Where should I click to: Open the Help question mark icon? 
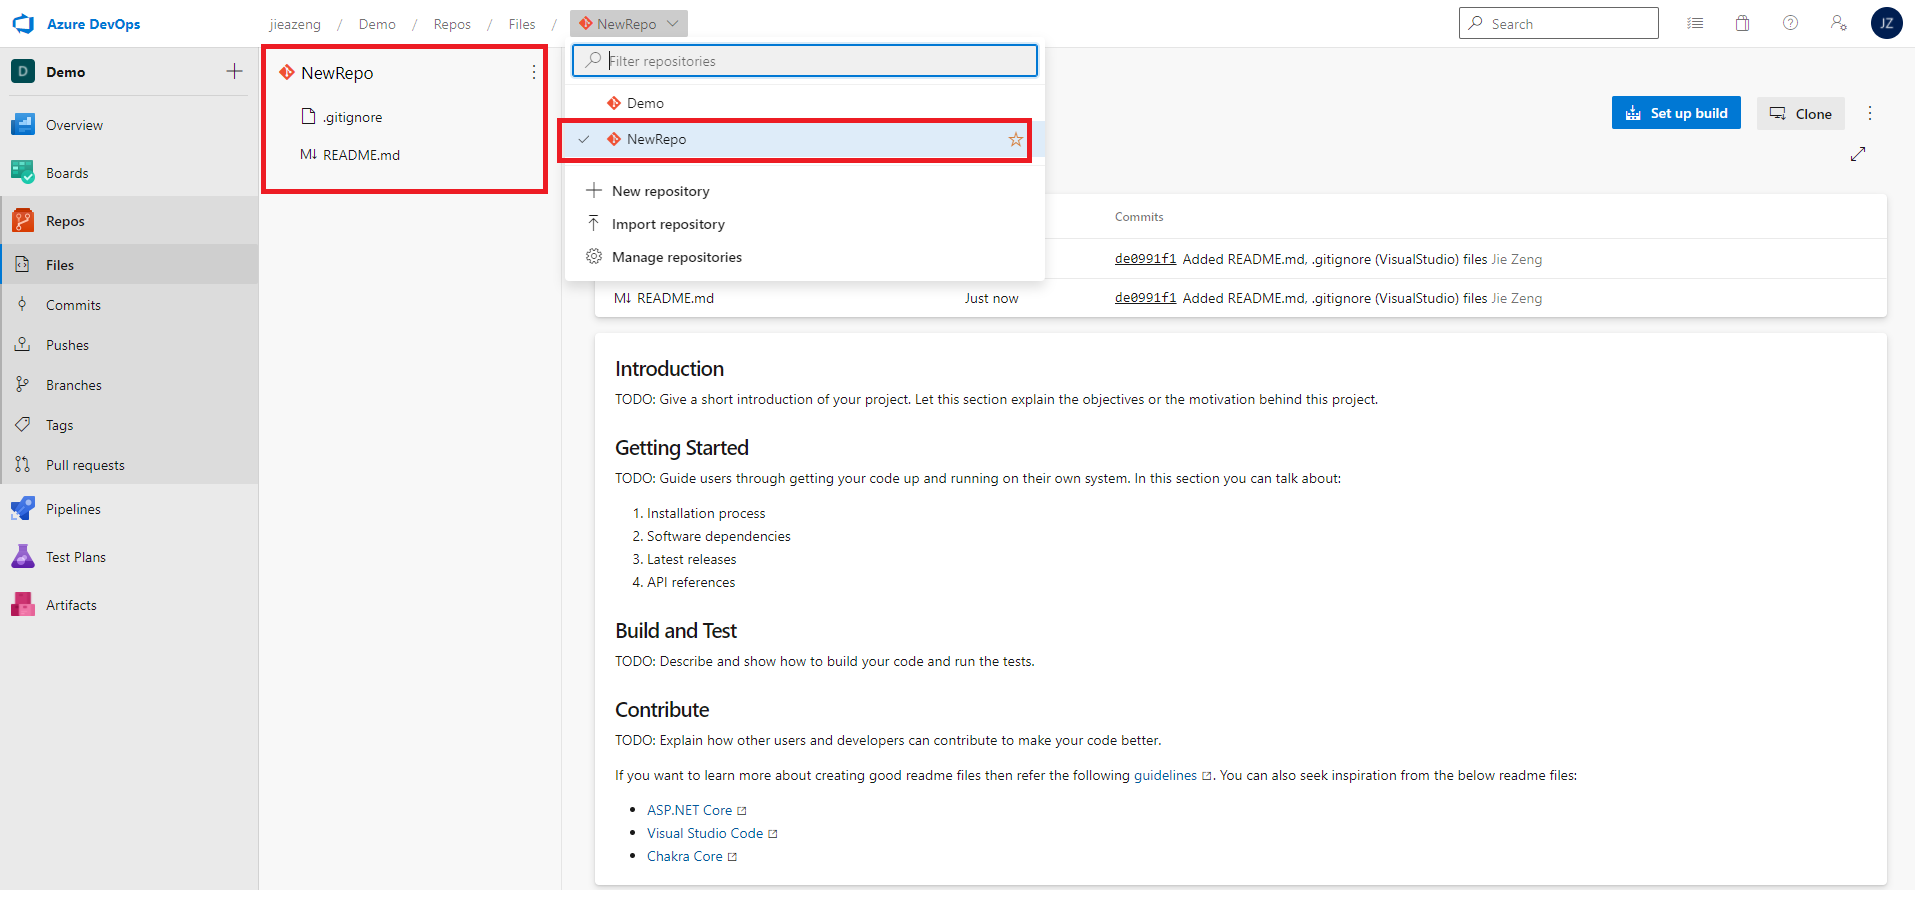1791,23
